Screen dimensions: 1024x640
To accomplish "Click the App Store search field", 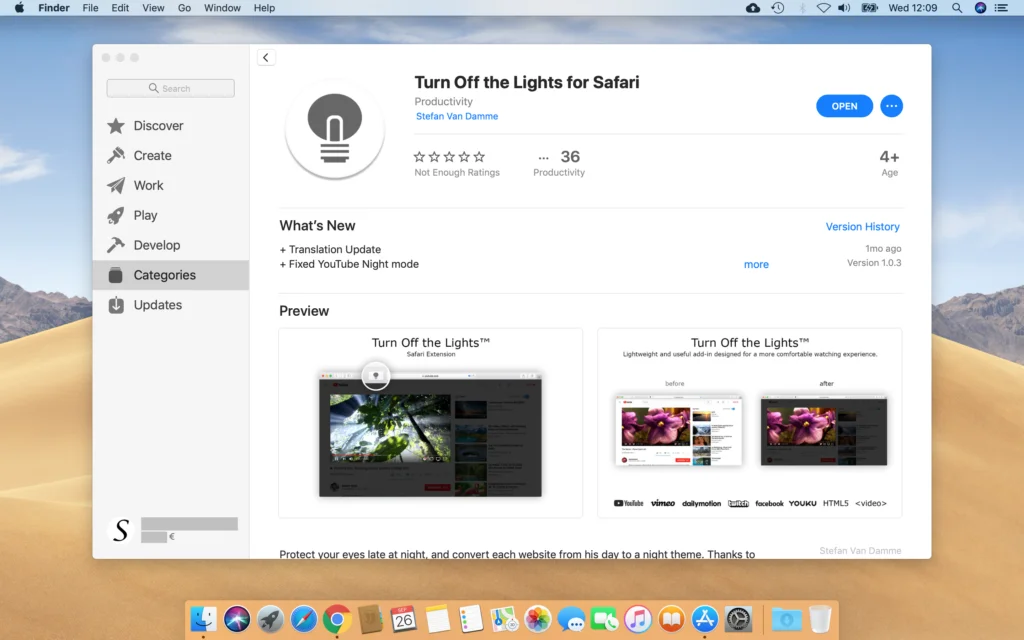I will [170, 88].
